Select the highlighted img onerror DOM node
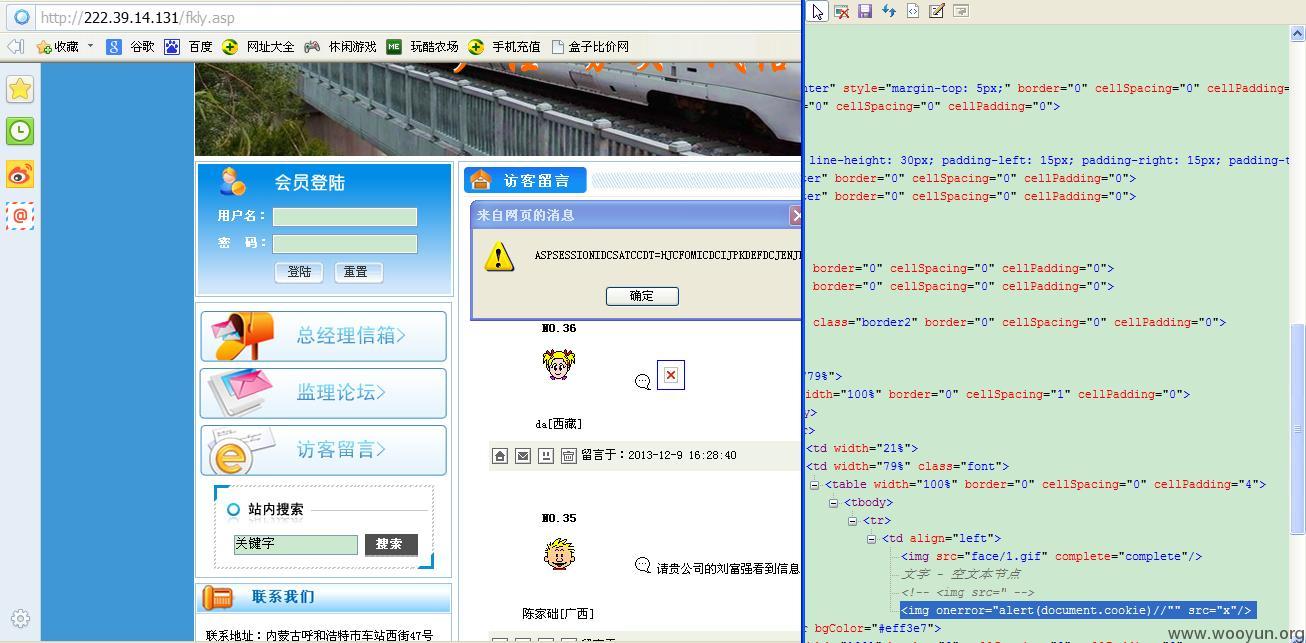1306x643 pixels. (x=1077, y=611)
